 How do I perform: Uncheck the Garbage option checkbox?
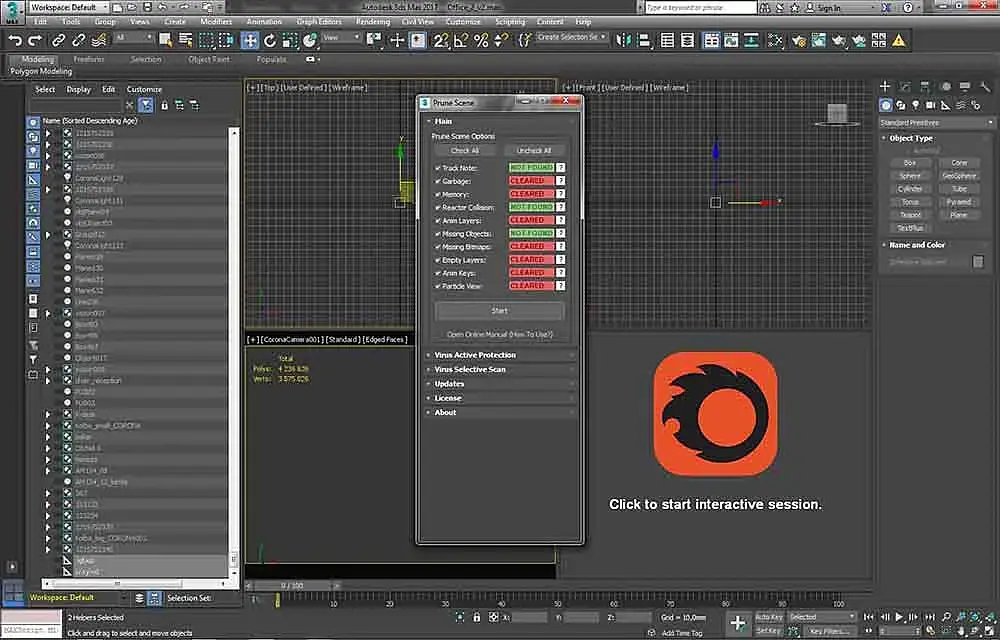pyautogui.click(x=438, y=181)
